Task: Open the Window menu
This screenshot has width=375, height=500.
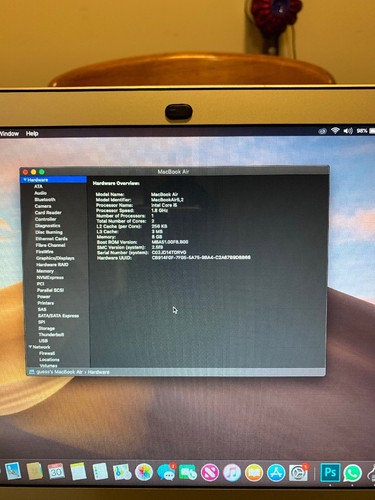Action: click(x=9, y=134)
